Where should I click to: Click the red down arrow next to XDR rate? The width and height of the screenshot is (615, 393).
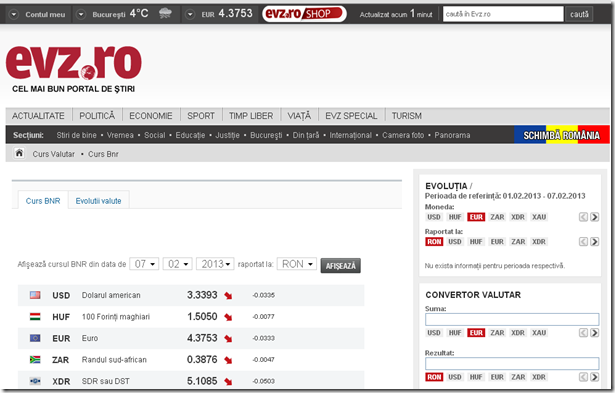[x=228, y=381]
